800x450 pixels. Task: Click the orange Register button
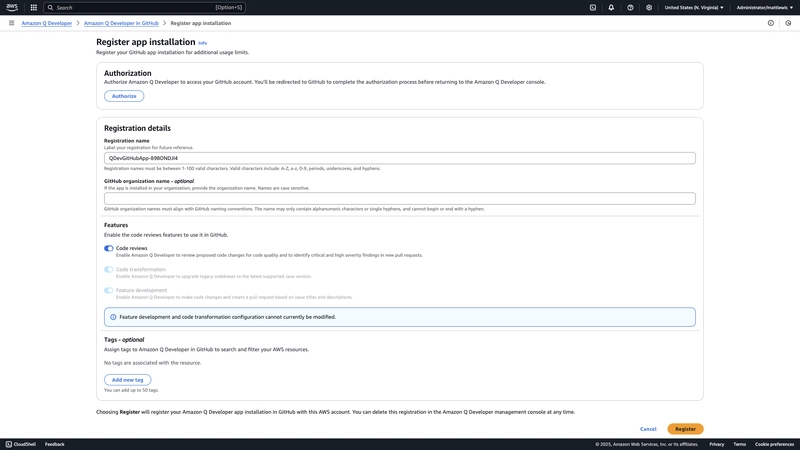[685, 429]
